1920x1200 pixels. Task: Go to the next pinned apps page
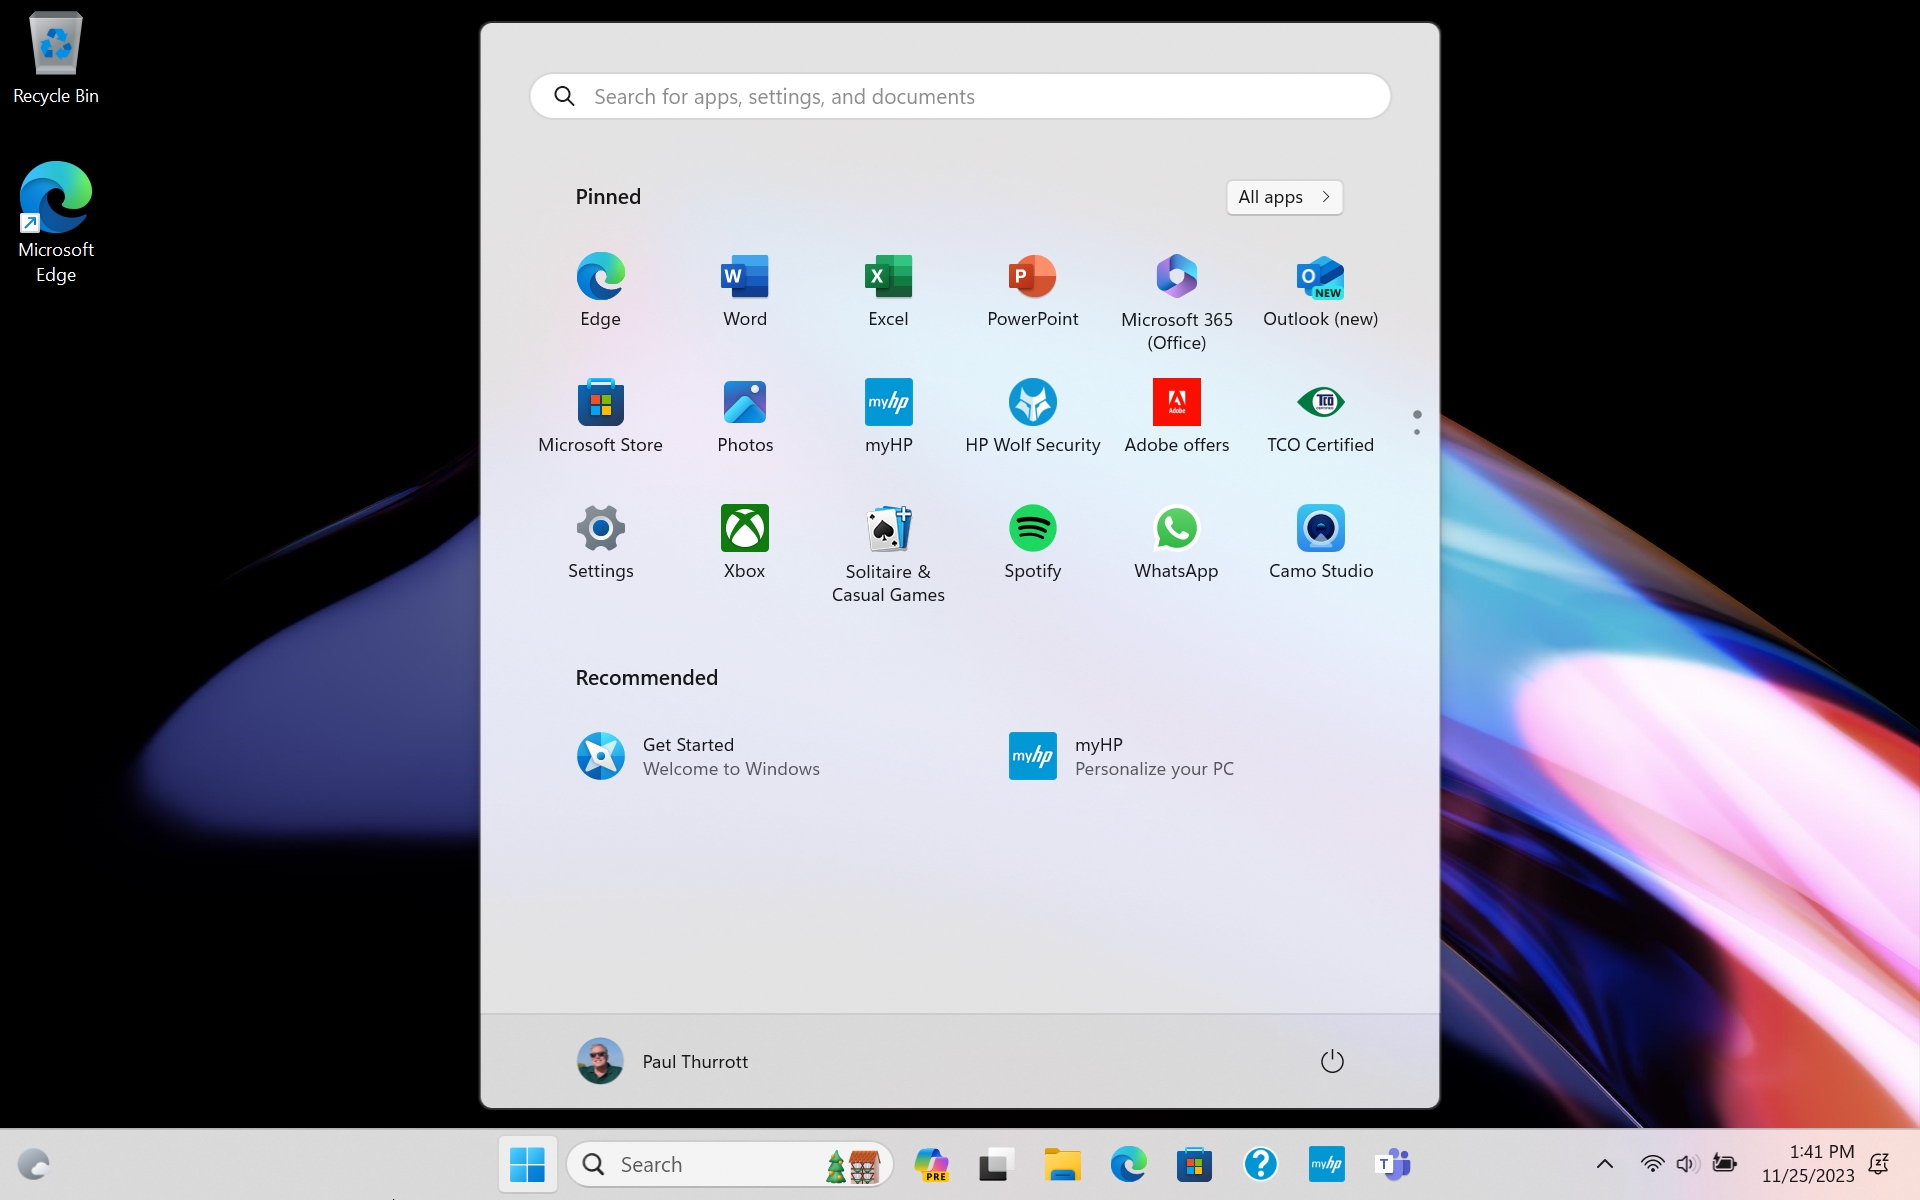click(1417, 432)
